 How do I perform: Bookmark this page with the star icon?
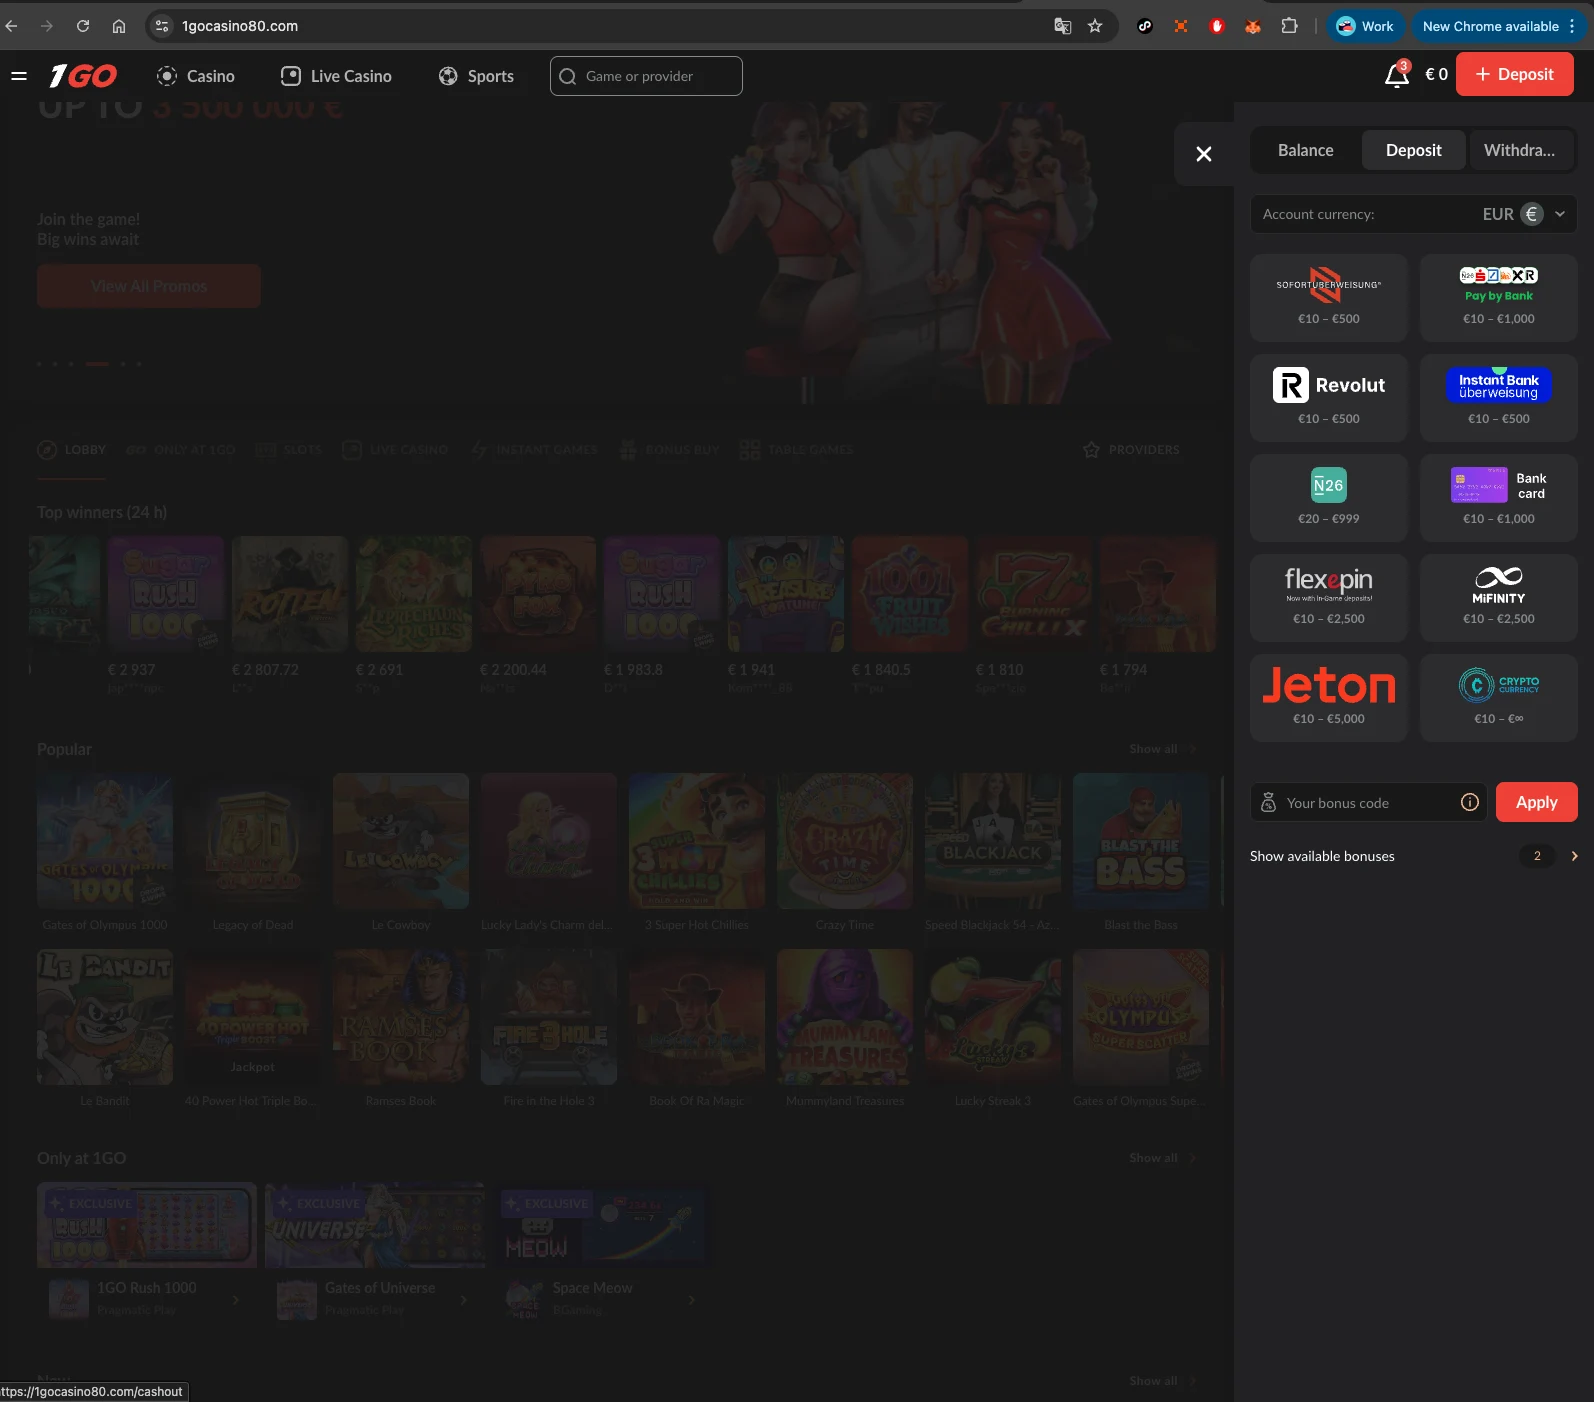1095,26
